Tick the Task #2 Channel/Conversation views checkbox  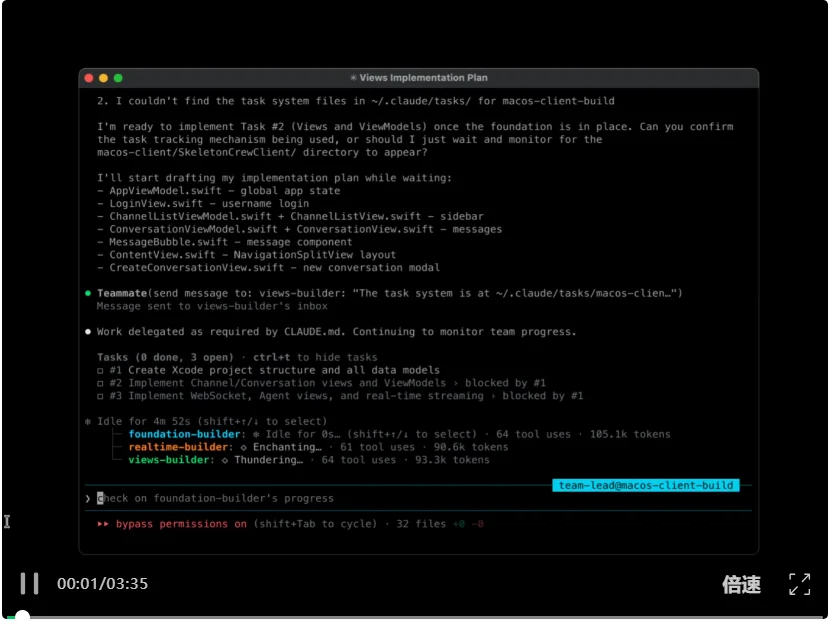[x=101, y=383]
